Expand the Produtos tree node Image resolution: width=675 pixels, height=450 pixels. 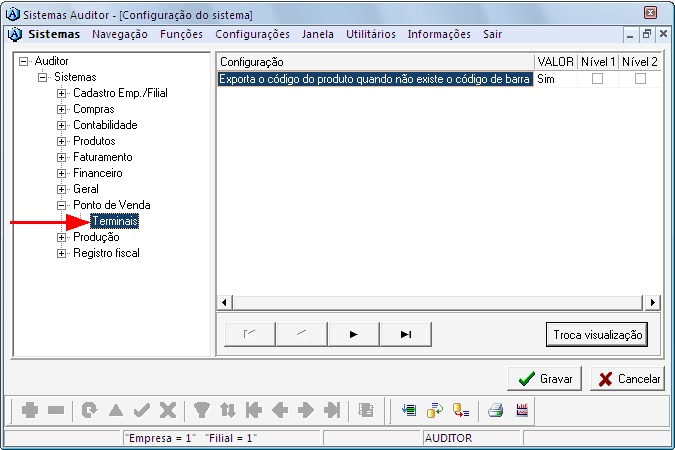click(x=62, y=142)
